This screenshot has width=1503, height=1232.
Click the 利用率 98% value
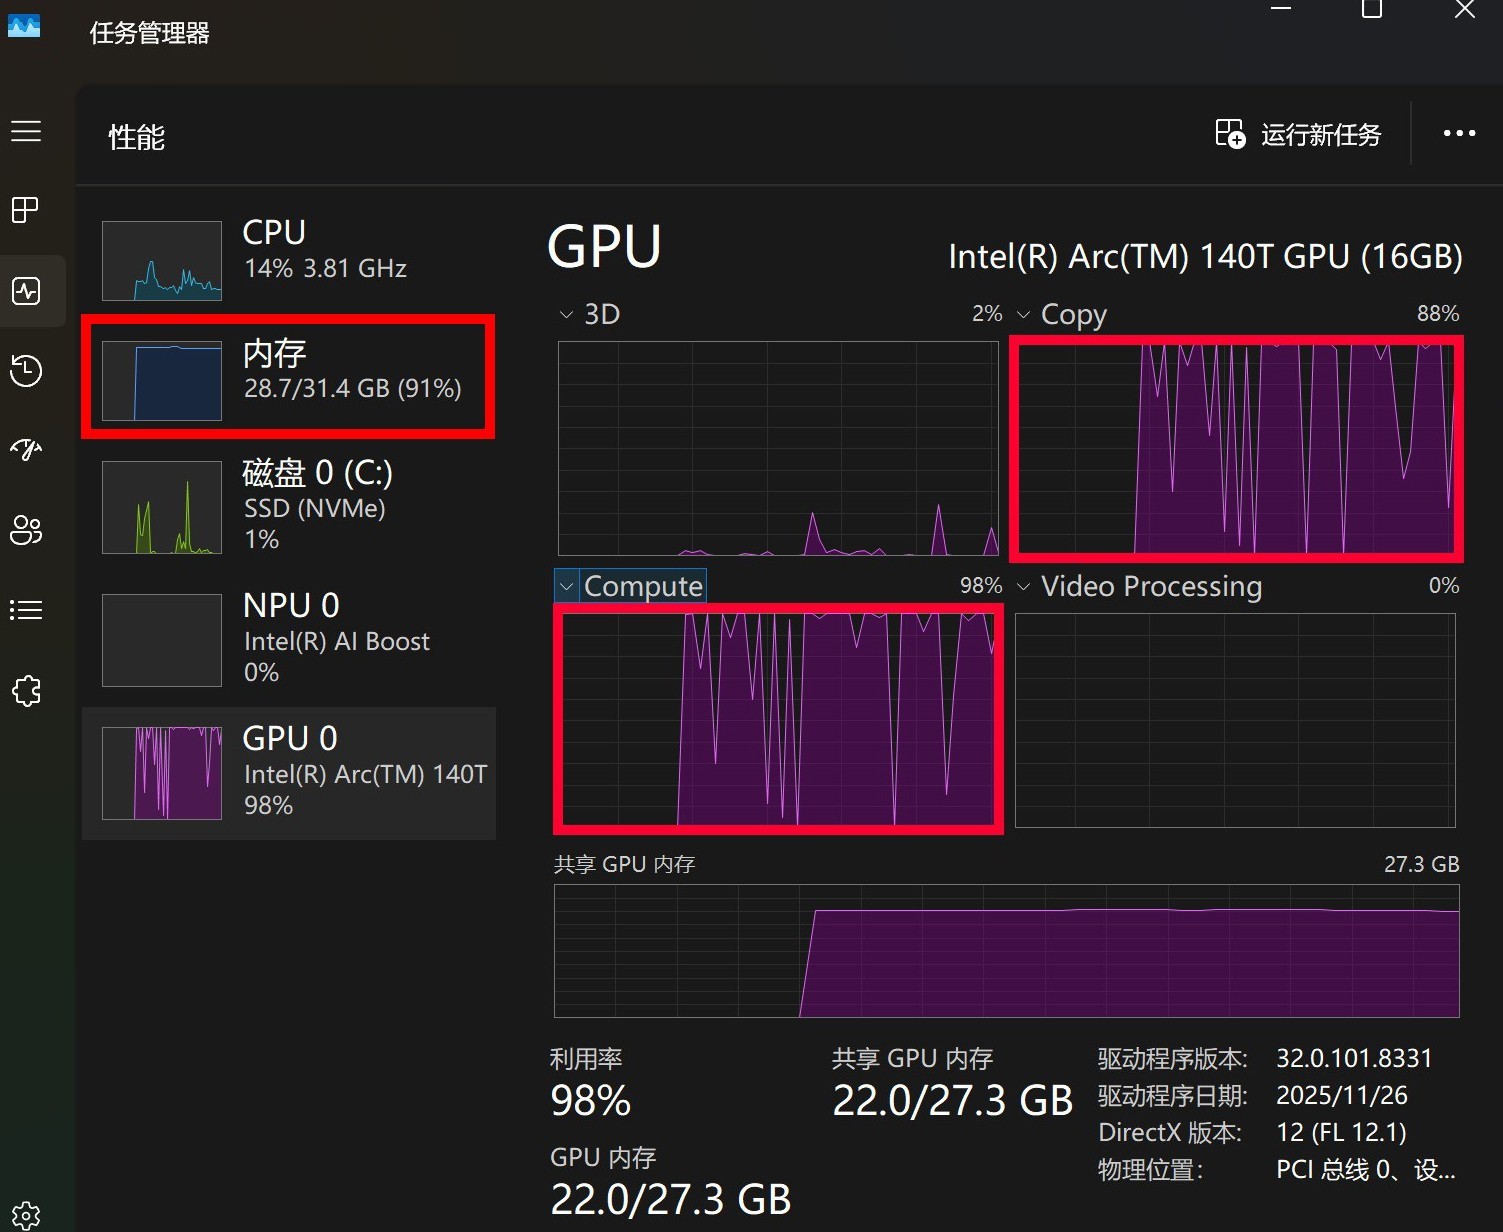[x=591, y=1101]
